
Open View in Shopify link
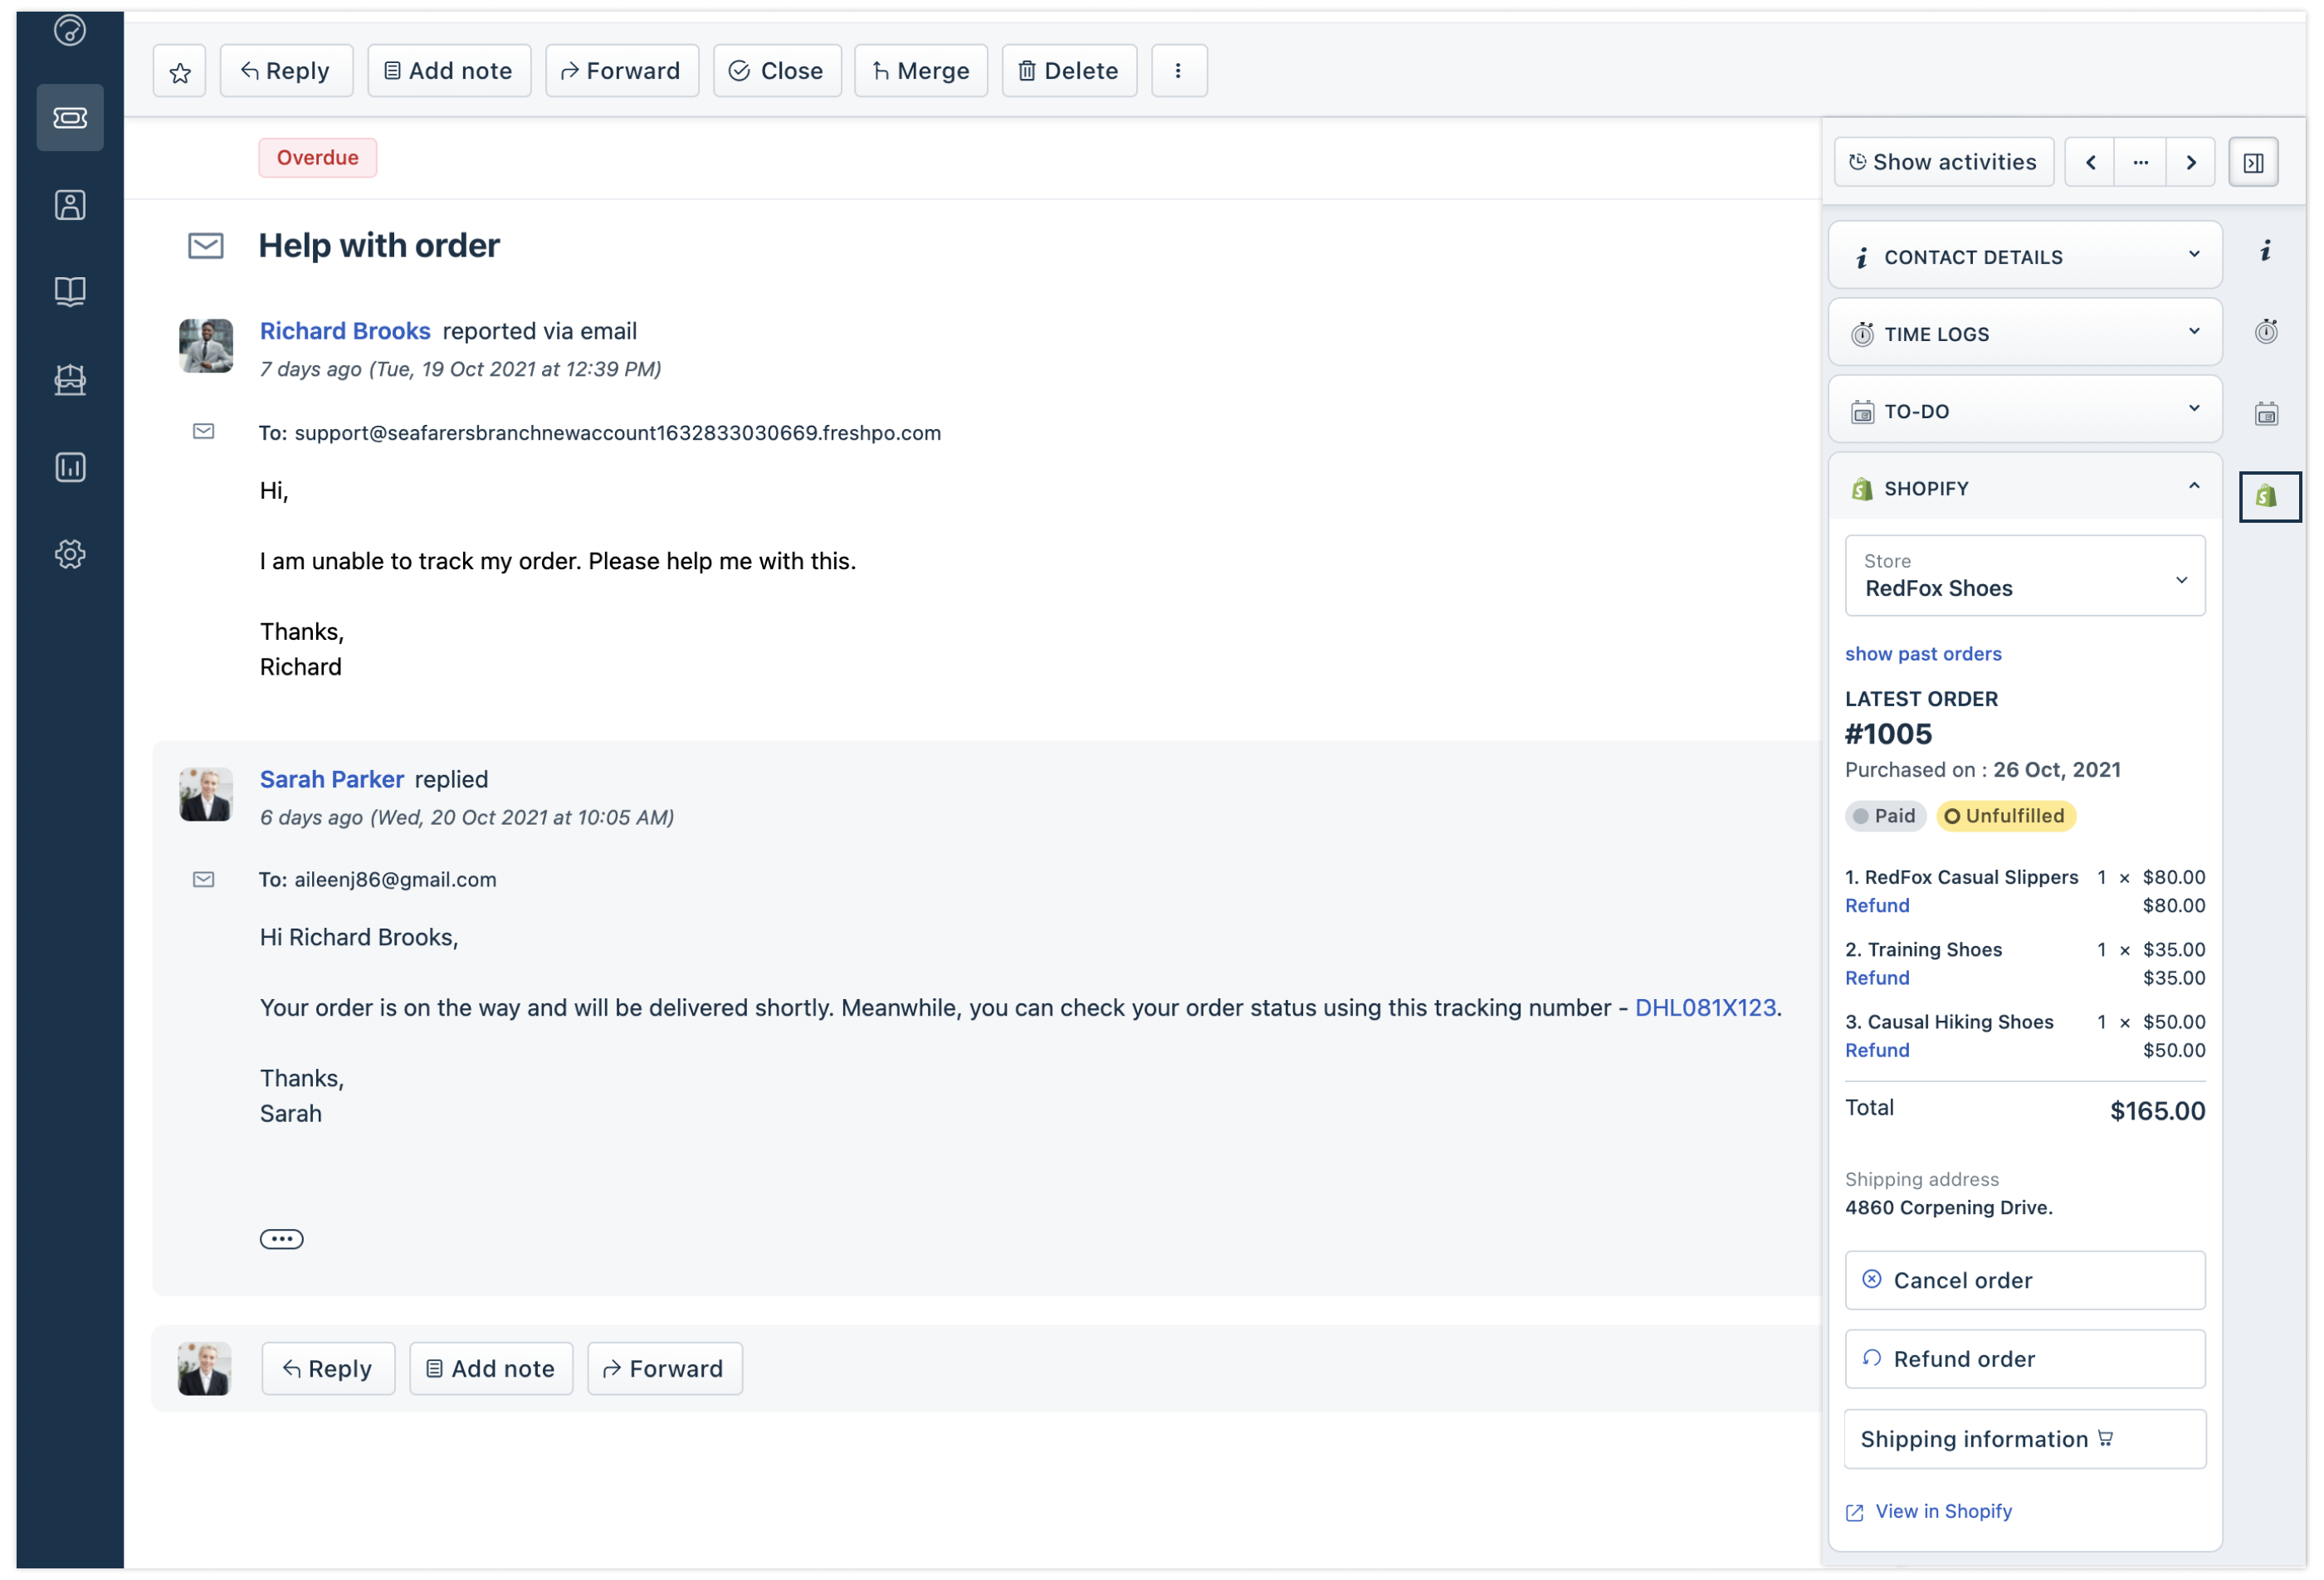point(1929,1511)
